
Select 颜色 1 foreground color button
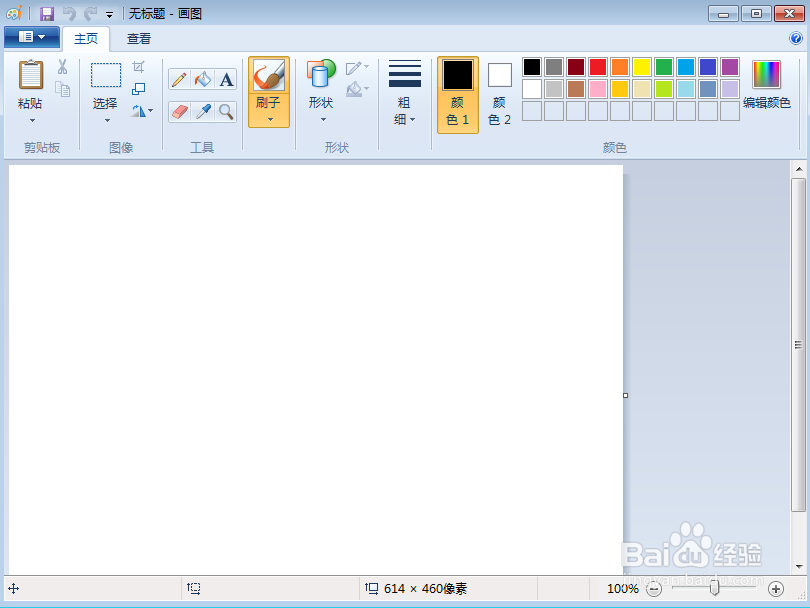pos(458,95)
